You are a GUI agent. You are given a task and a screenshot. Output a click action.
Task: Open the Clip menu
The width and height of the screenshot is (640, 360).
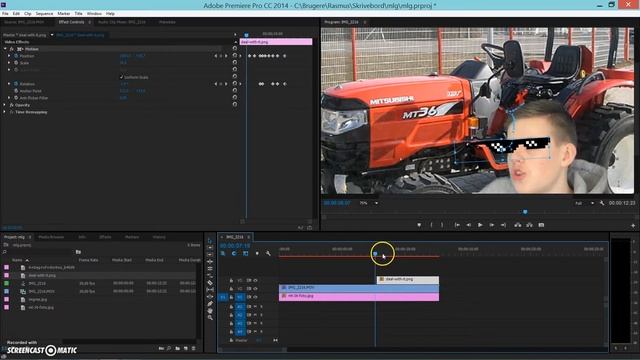click(28, 13)
